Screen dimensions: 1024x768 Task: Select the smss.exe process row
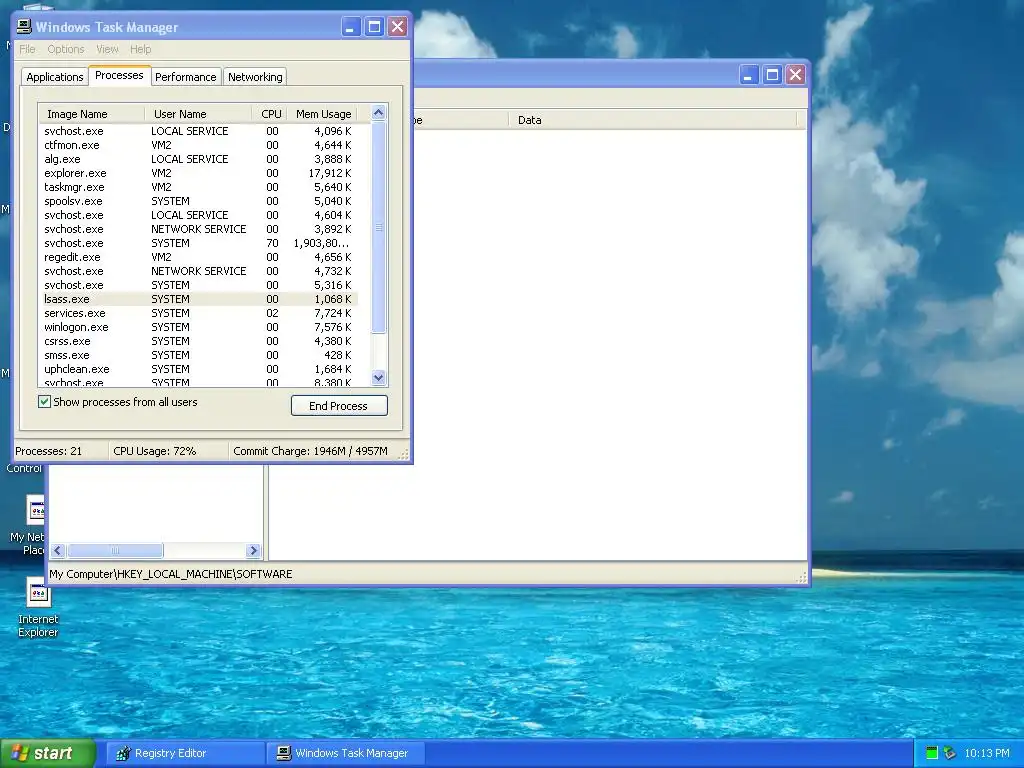[198, 355]
